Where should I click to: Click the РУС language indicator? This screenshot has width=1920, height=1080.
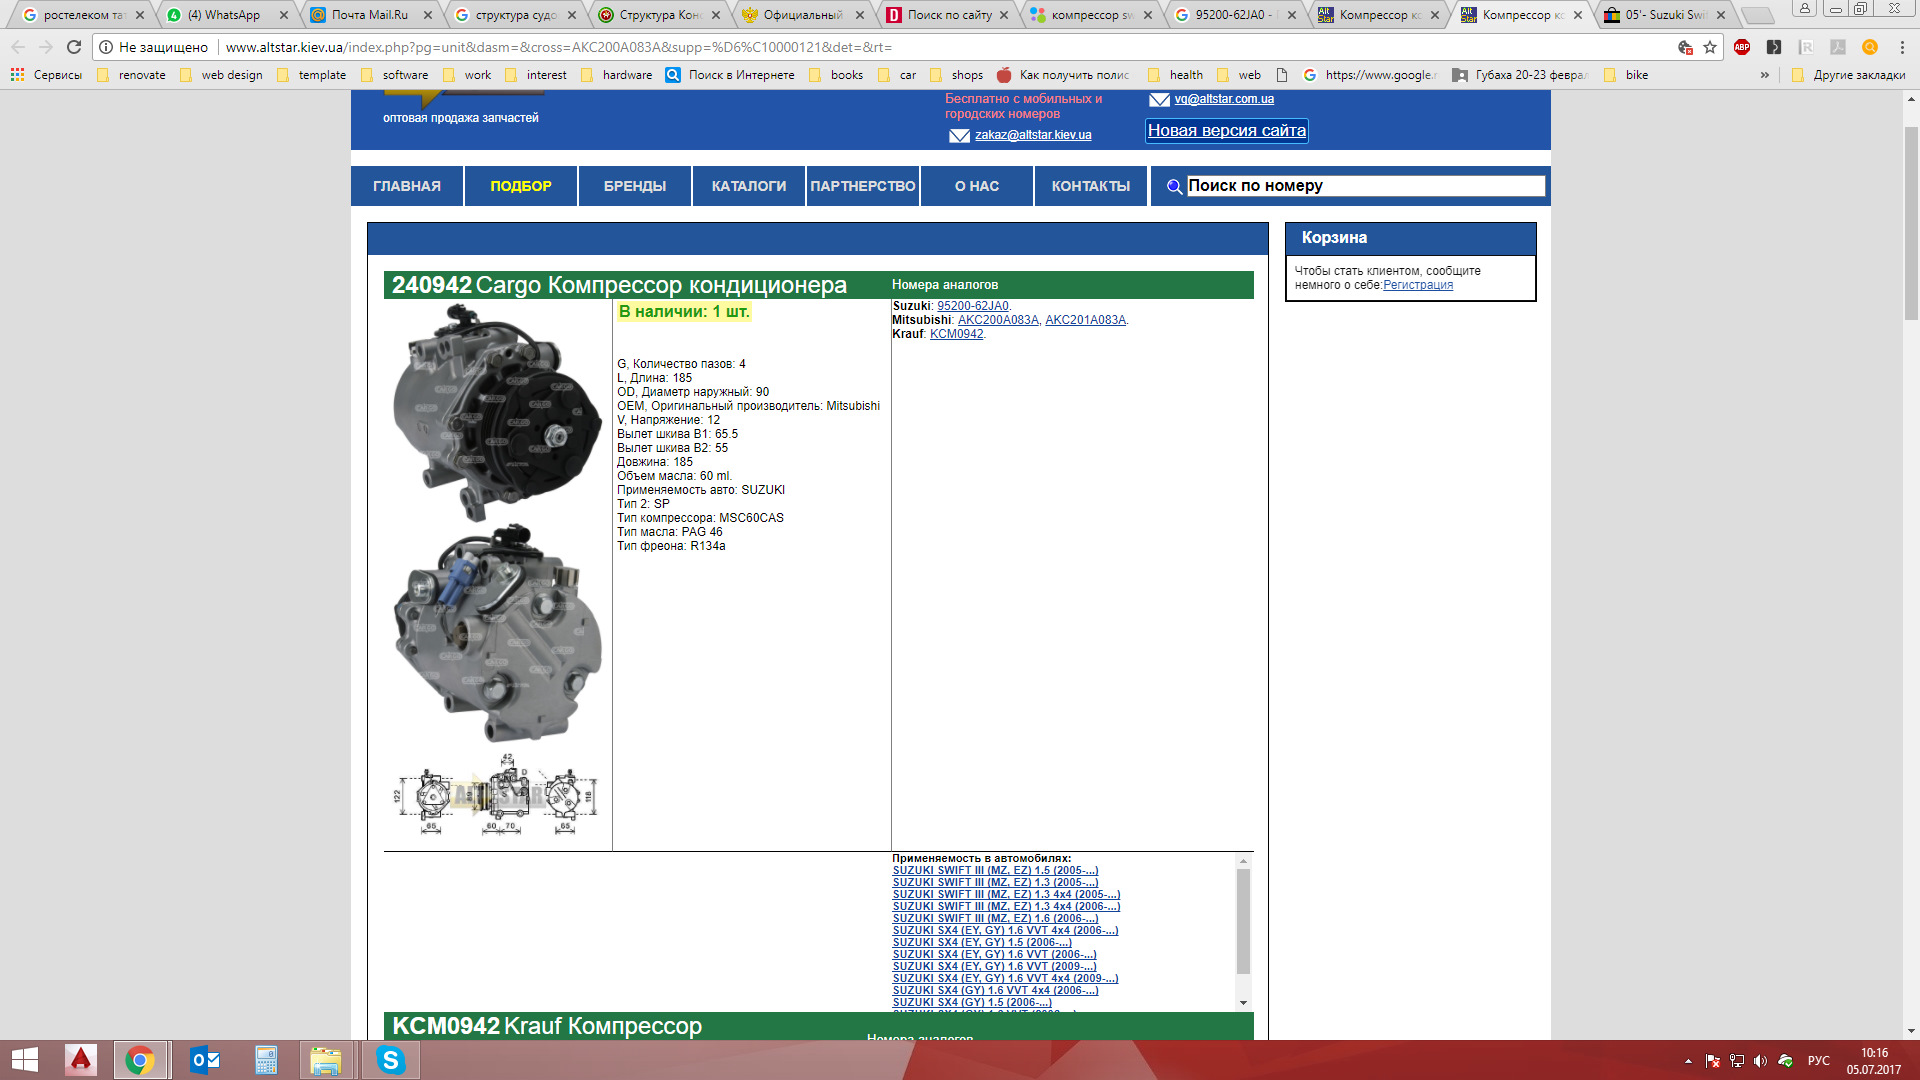[1819, 1061]
